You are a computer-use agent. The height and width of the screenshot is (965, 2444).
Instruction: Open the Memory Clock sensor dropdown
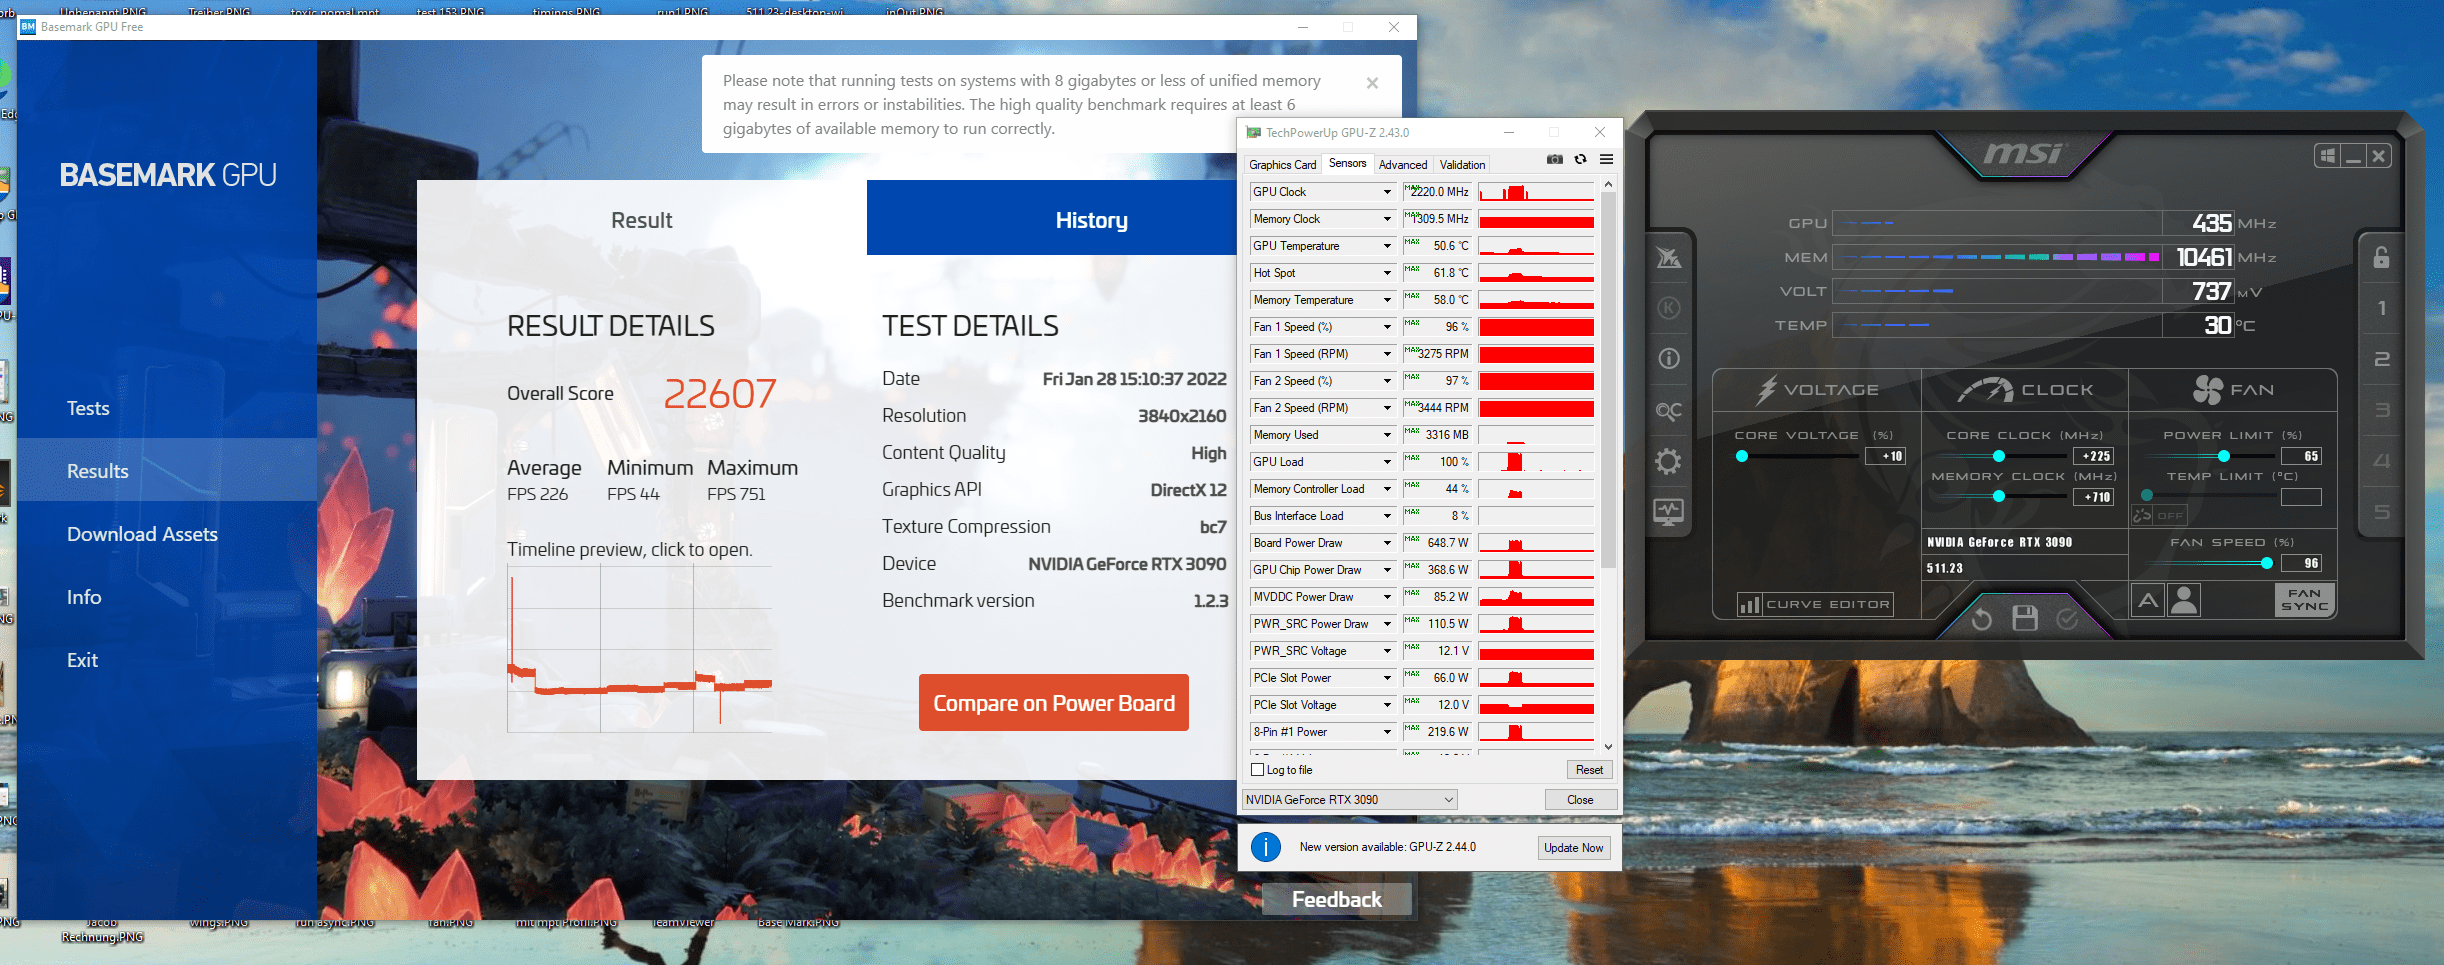1387,219
